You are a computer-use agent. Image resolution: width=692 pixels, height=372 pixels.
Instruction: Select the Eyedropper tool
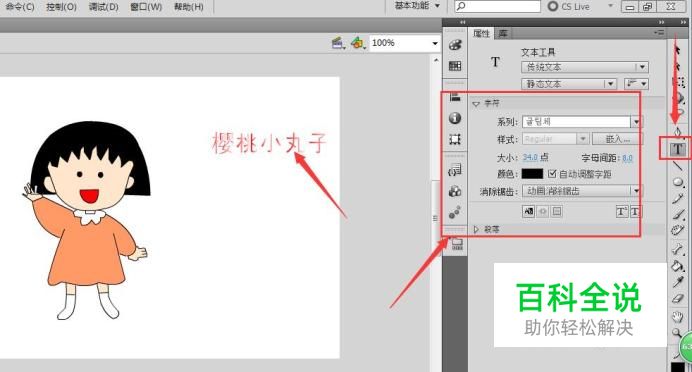point(678,282)
